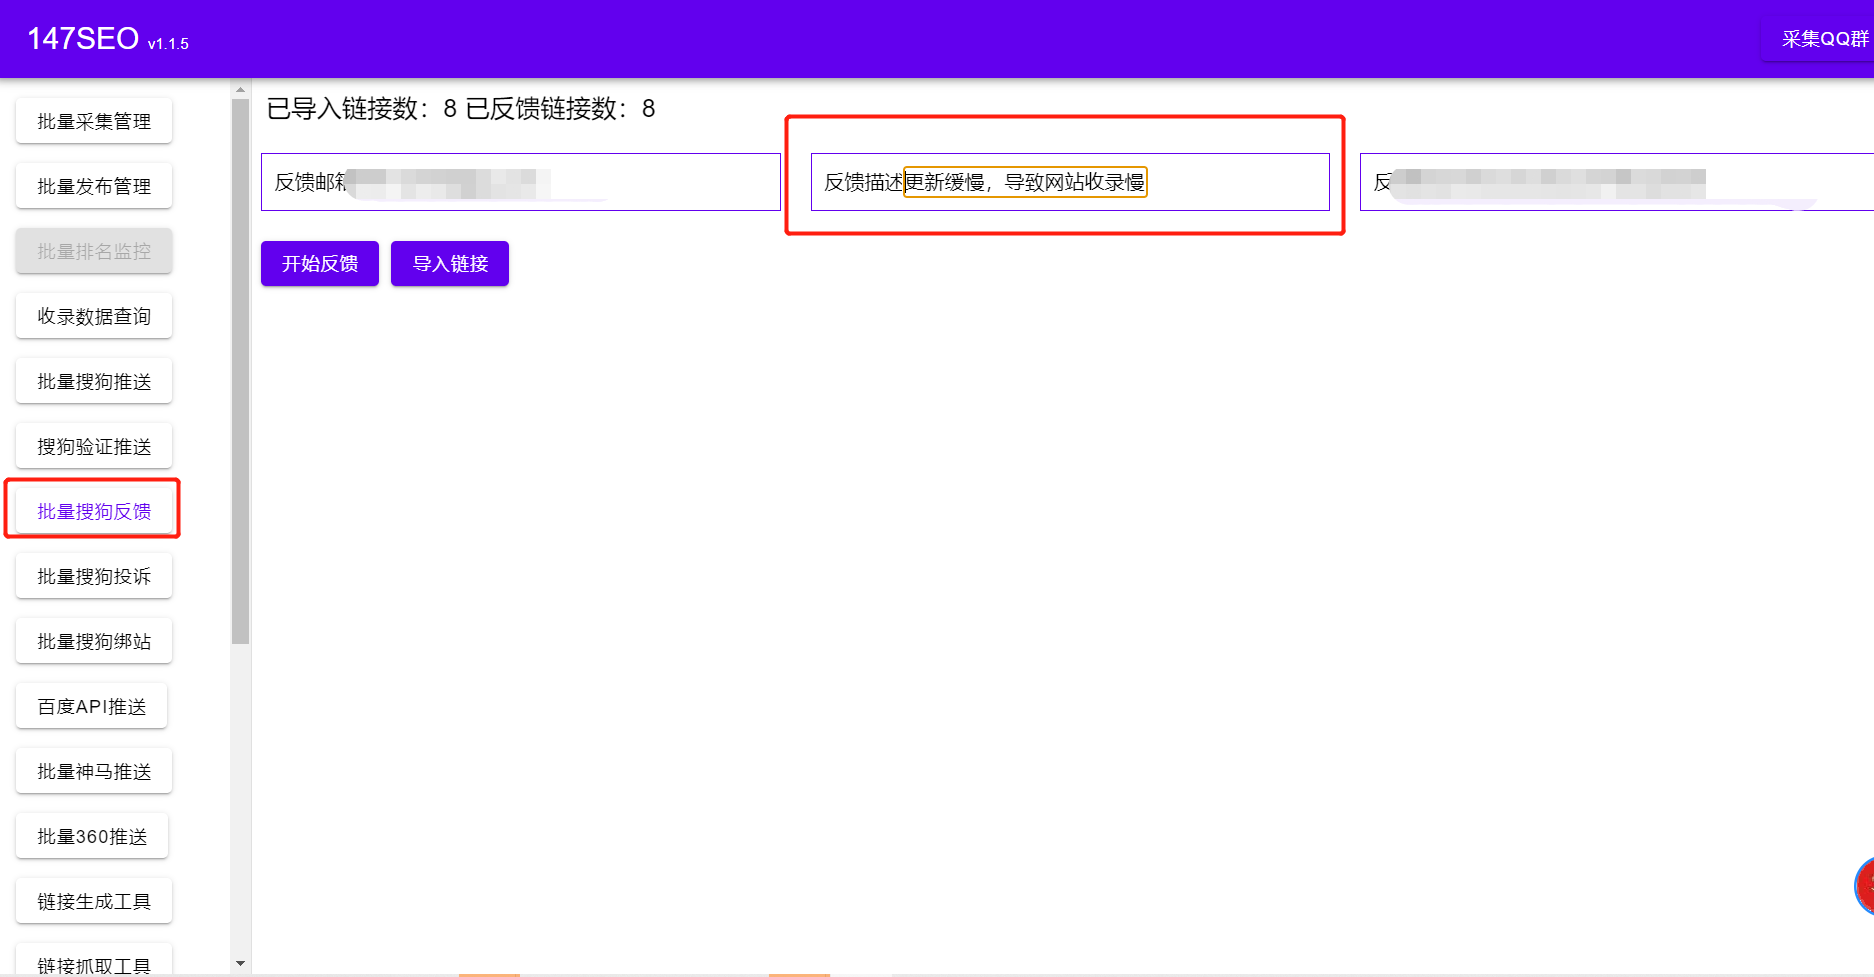Open 批量神马推送 in the sidebar

(x=94, y=771)
